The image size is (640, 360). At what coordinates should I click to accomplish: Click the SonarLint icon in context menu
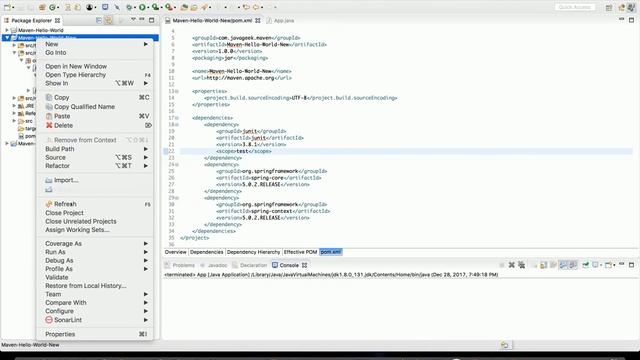pyautogui.click(x=49, y=320)
